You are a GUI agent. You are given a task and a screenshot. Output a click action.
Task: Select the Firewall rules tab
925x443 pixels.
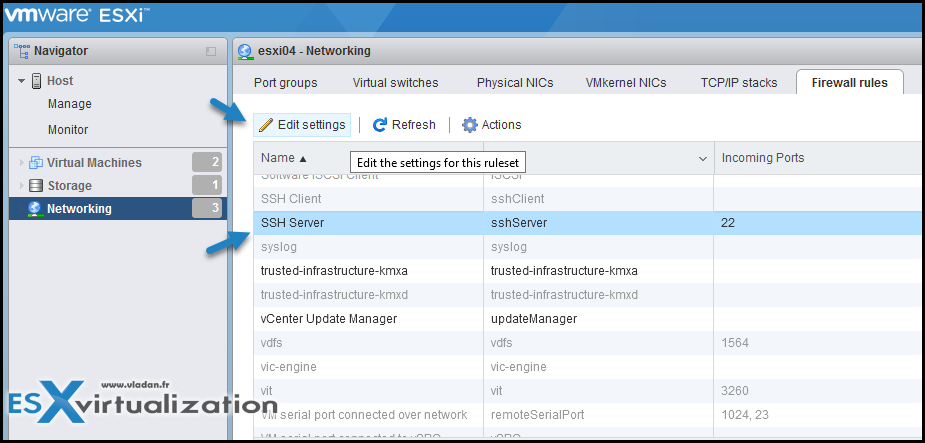pyautogui.click(x=849, y=83)
